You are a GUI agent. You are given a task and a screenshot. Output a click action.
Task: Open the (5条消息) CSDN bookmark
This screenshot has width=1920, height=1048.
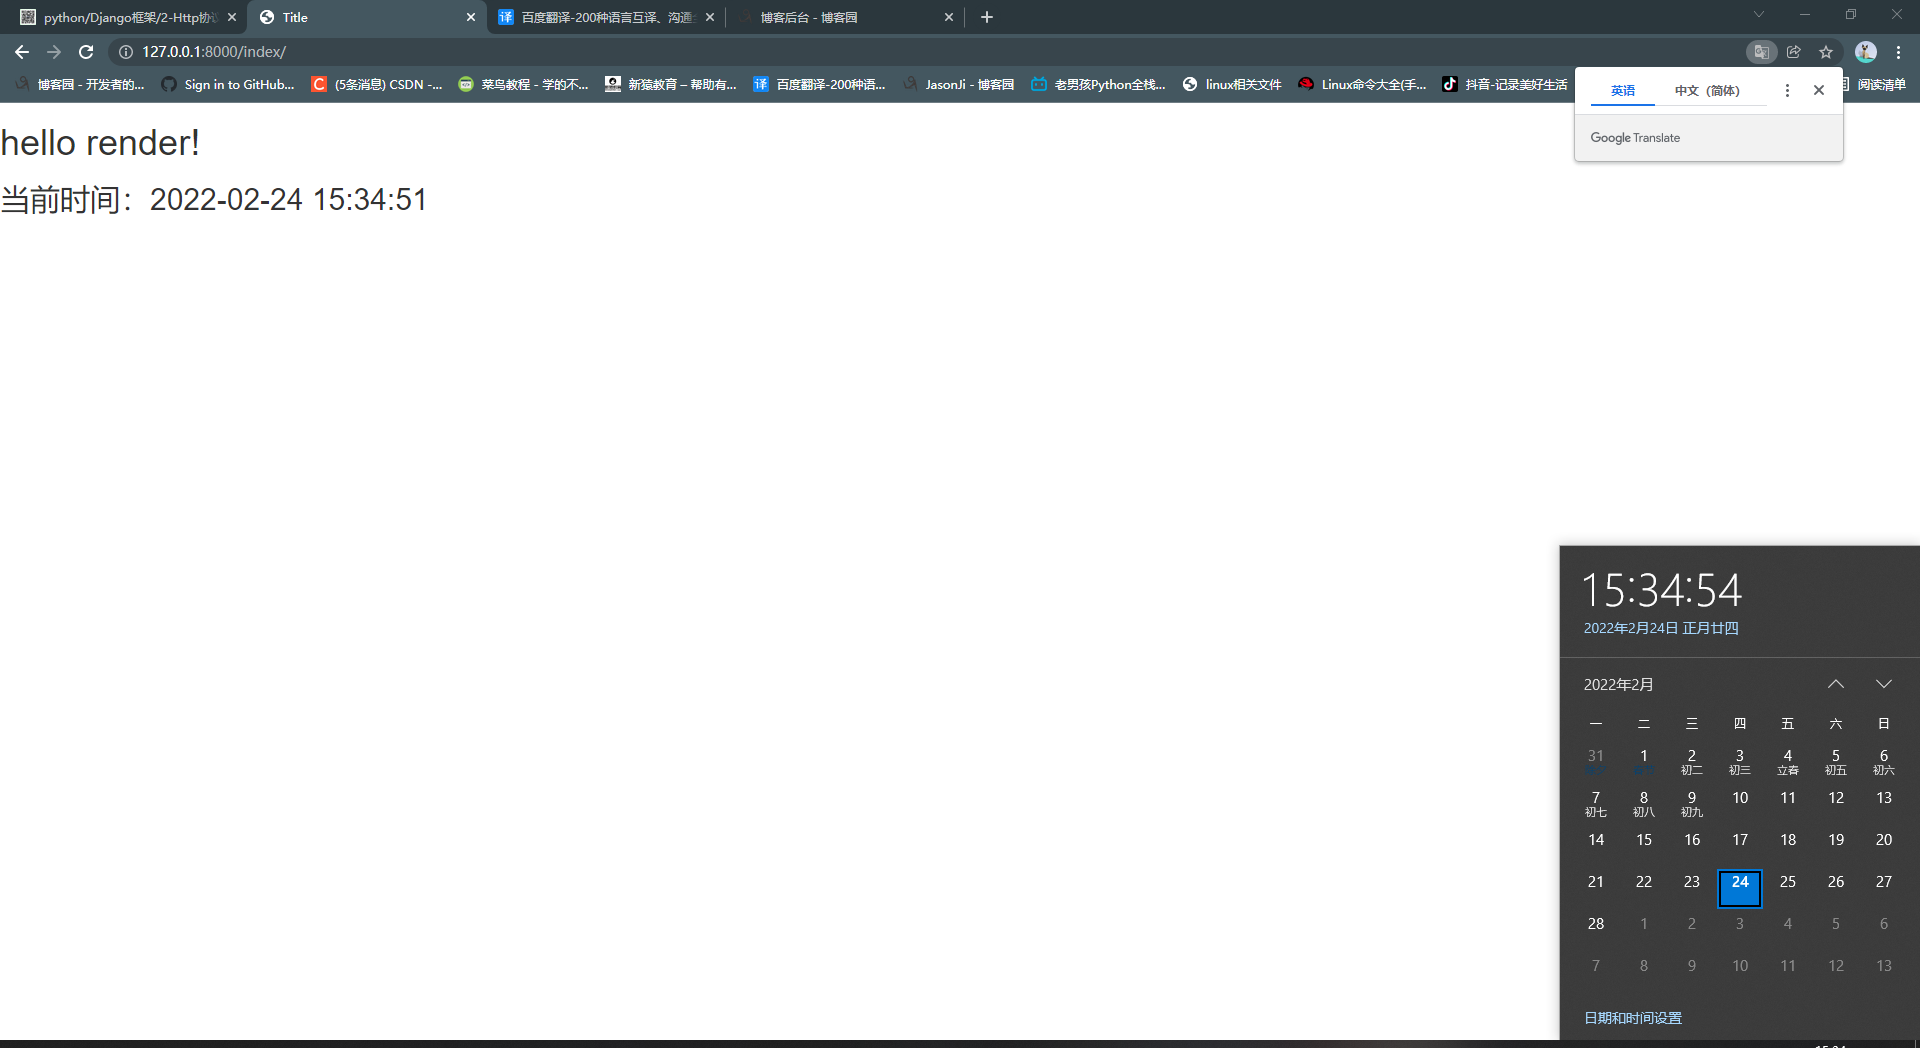click(377, 85)
